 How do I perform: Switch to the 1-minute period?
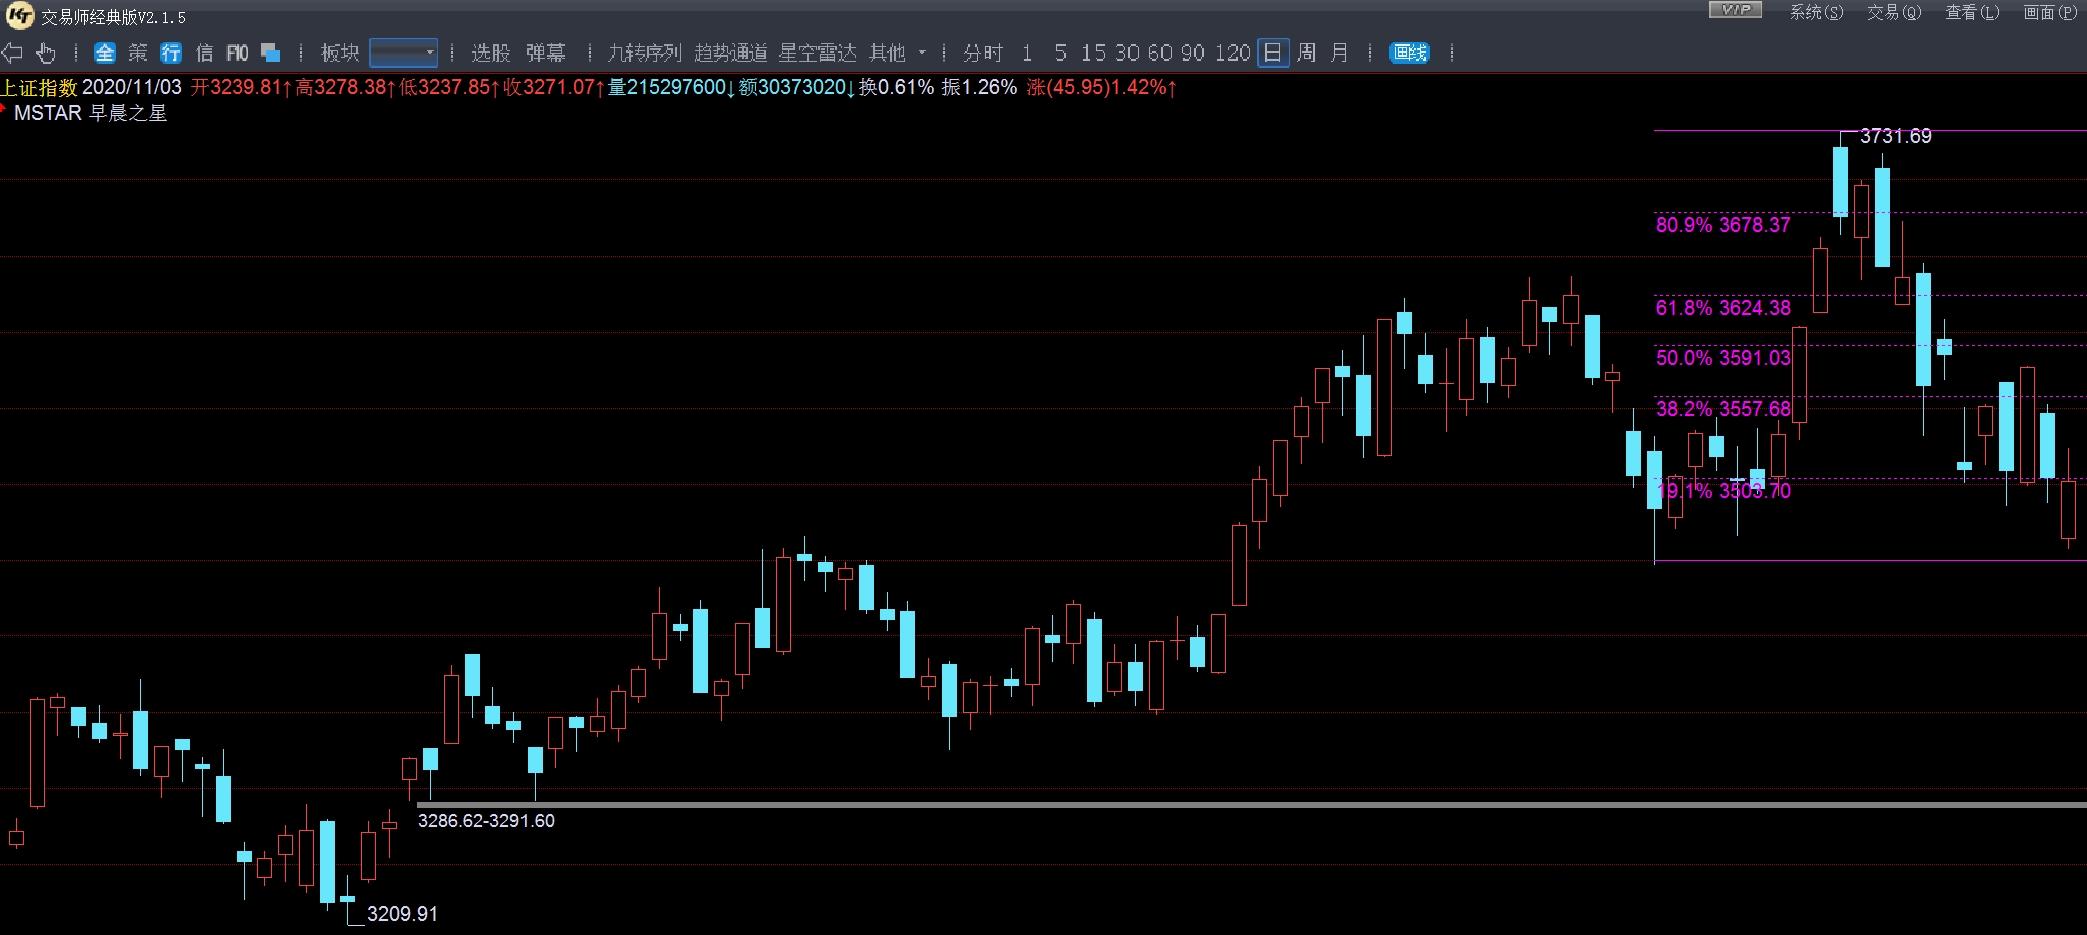point(1027,52)
